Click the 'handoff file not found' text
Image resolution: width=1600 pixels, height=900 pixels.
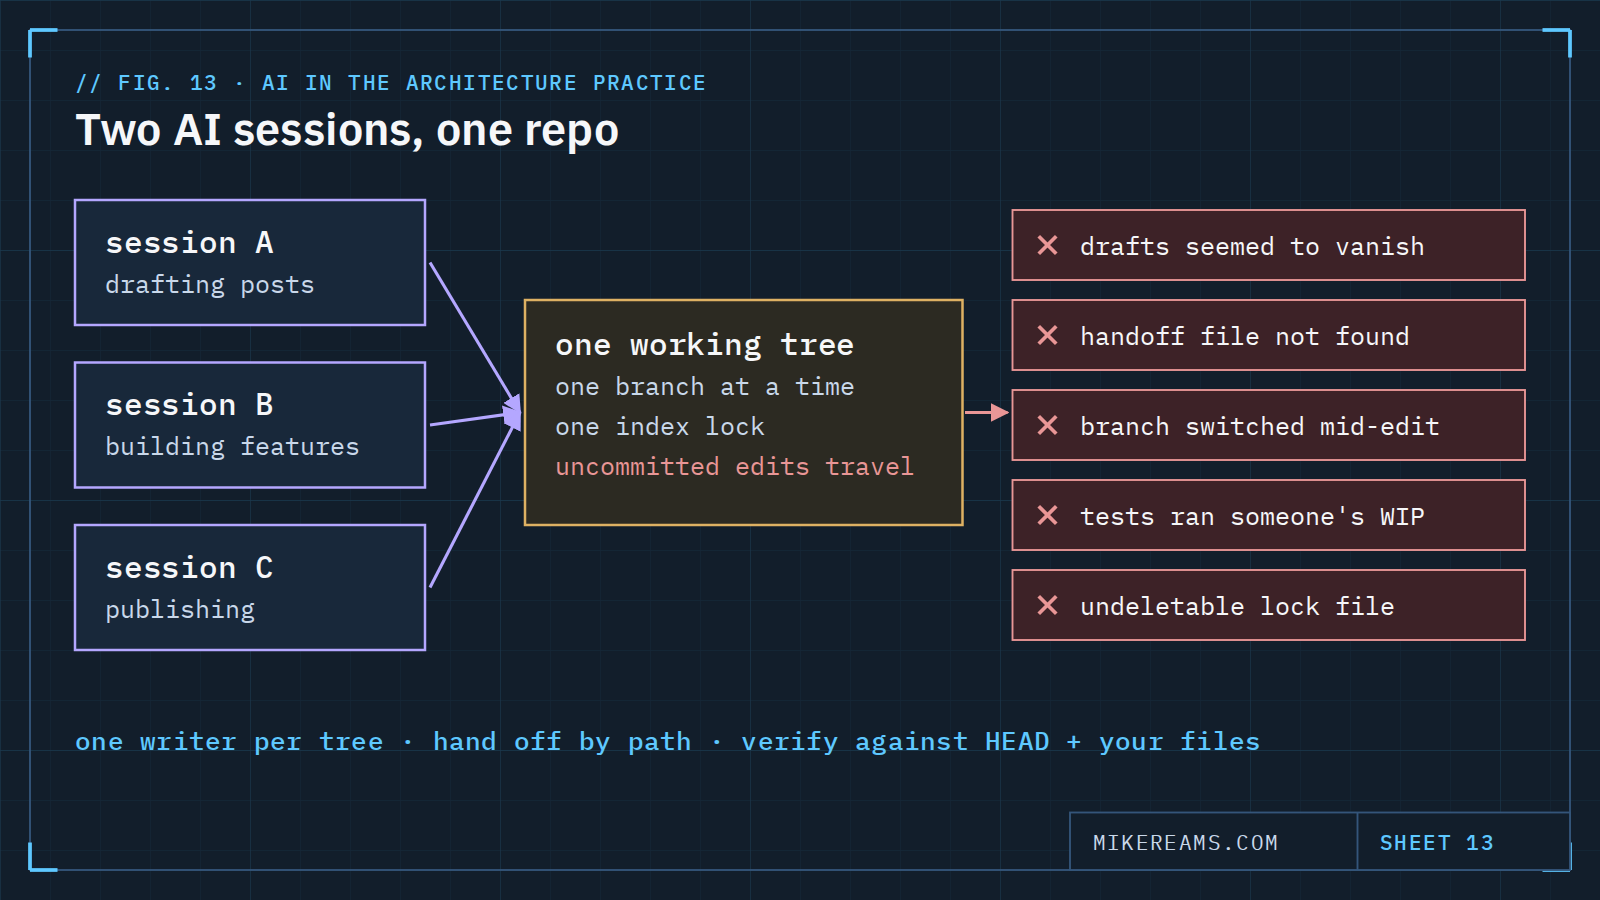(1245, 337)
